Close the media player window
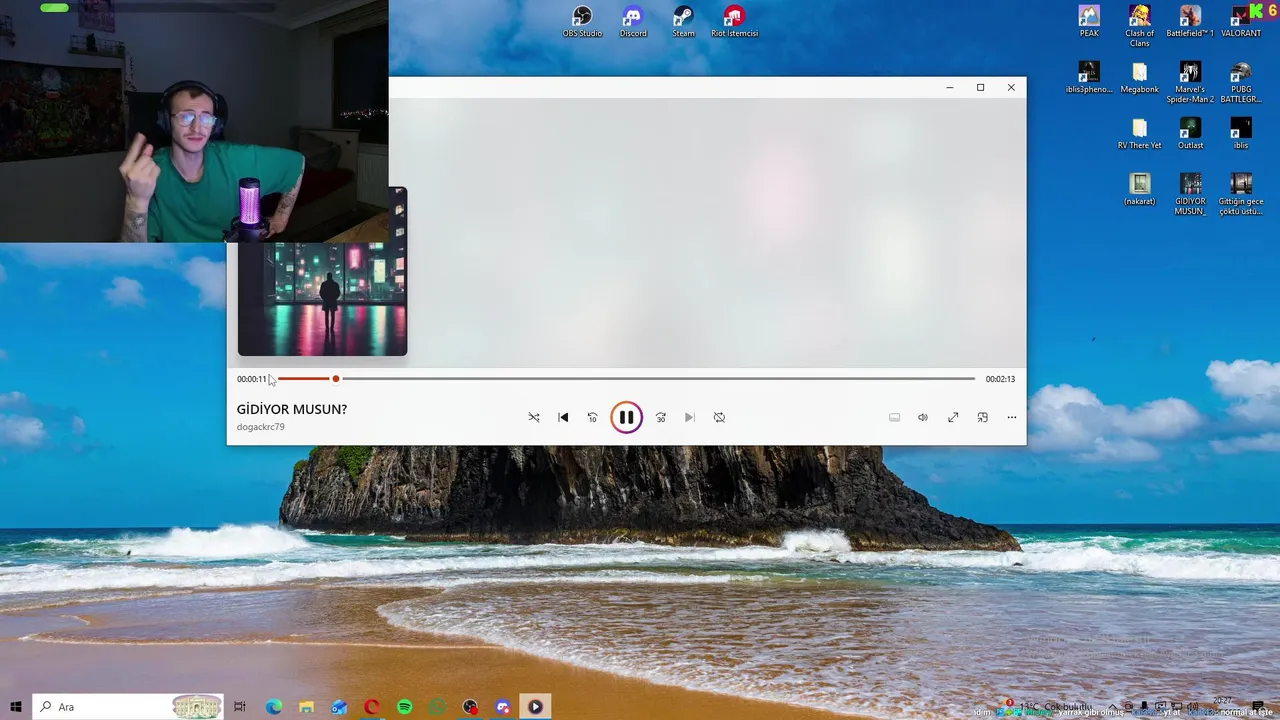Viewport: 1280px width, 720px height. [x=1011, y=88]
